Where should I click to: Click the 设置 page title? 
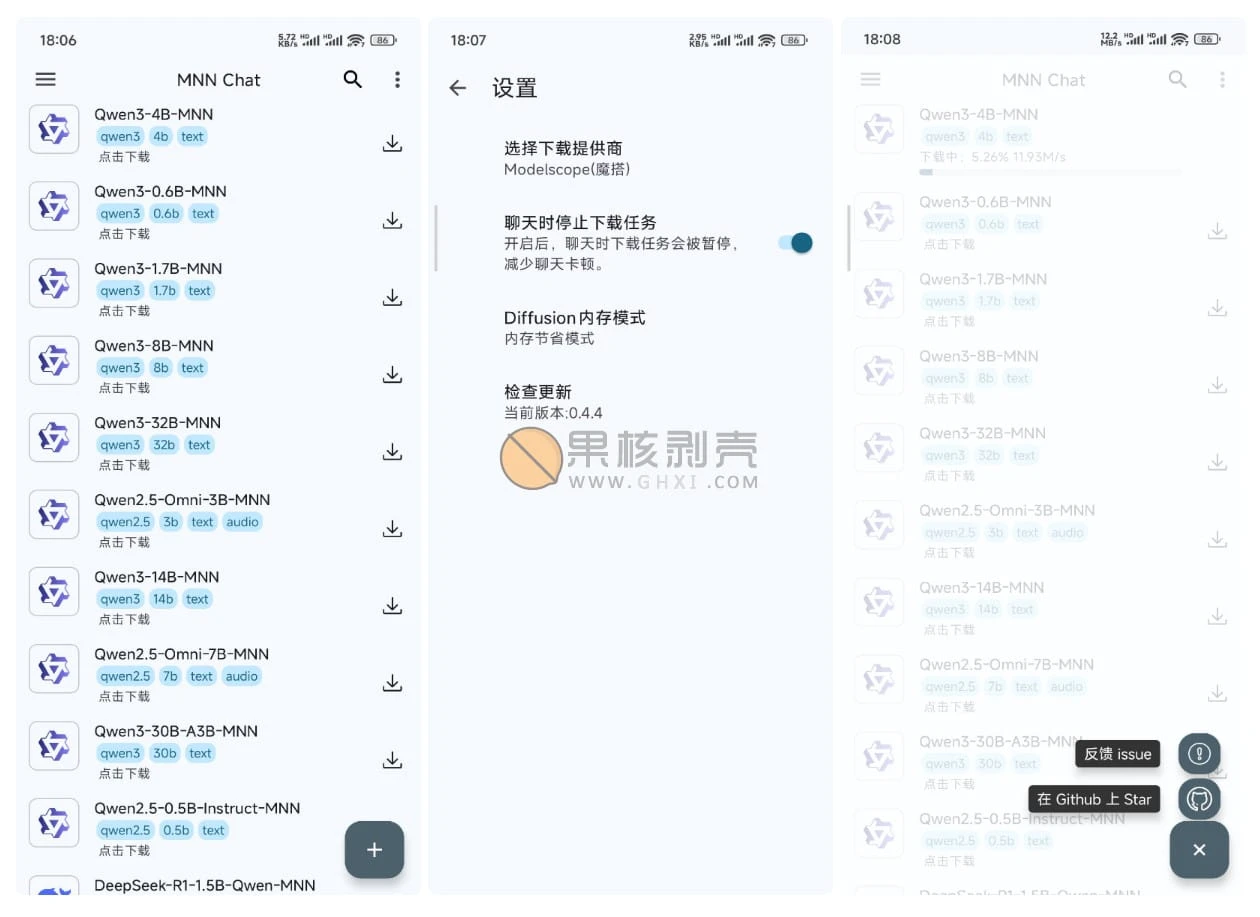(x=515, y=88)
